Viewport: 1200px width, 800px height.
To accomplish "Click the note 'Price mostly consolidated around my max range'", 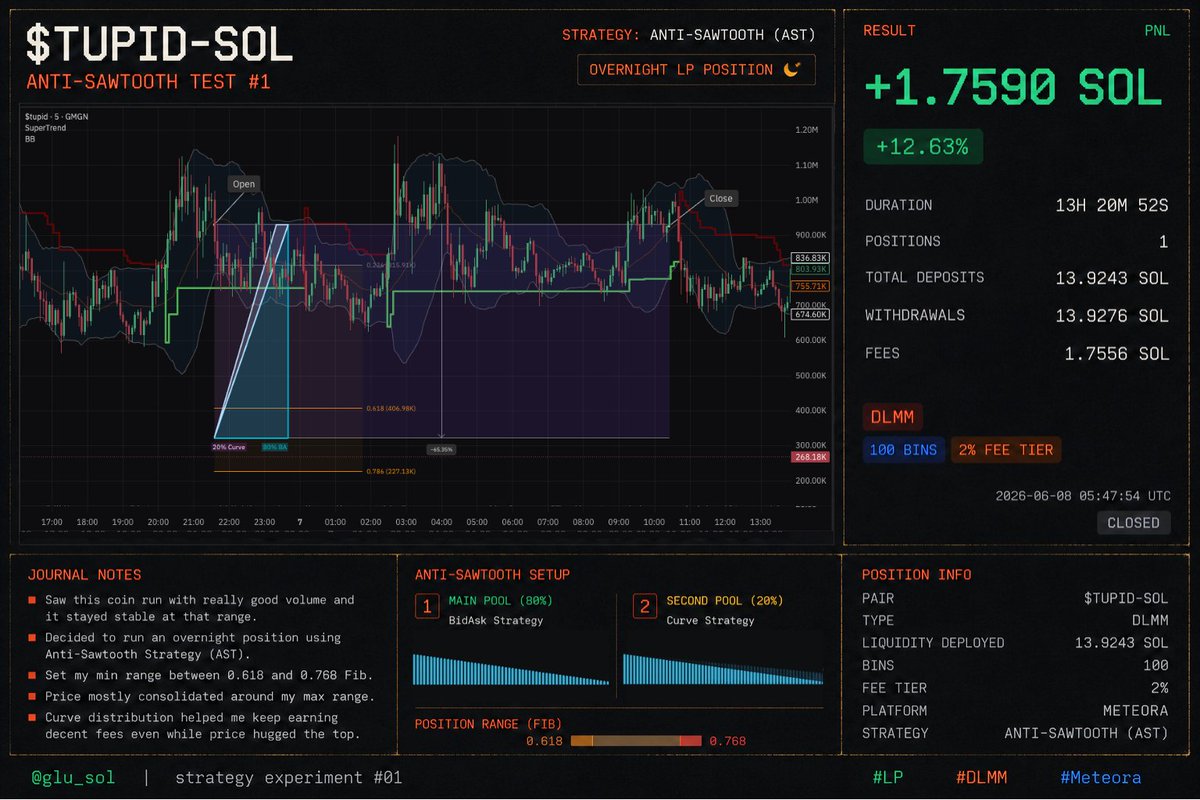I will click(209, 696).
